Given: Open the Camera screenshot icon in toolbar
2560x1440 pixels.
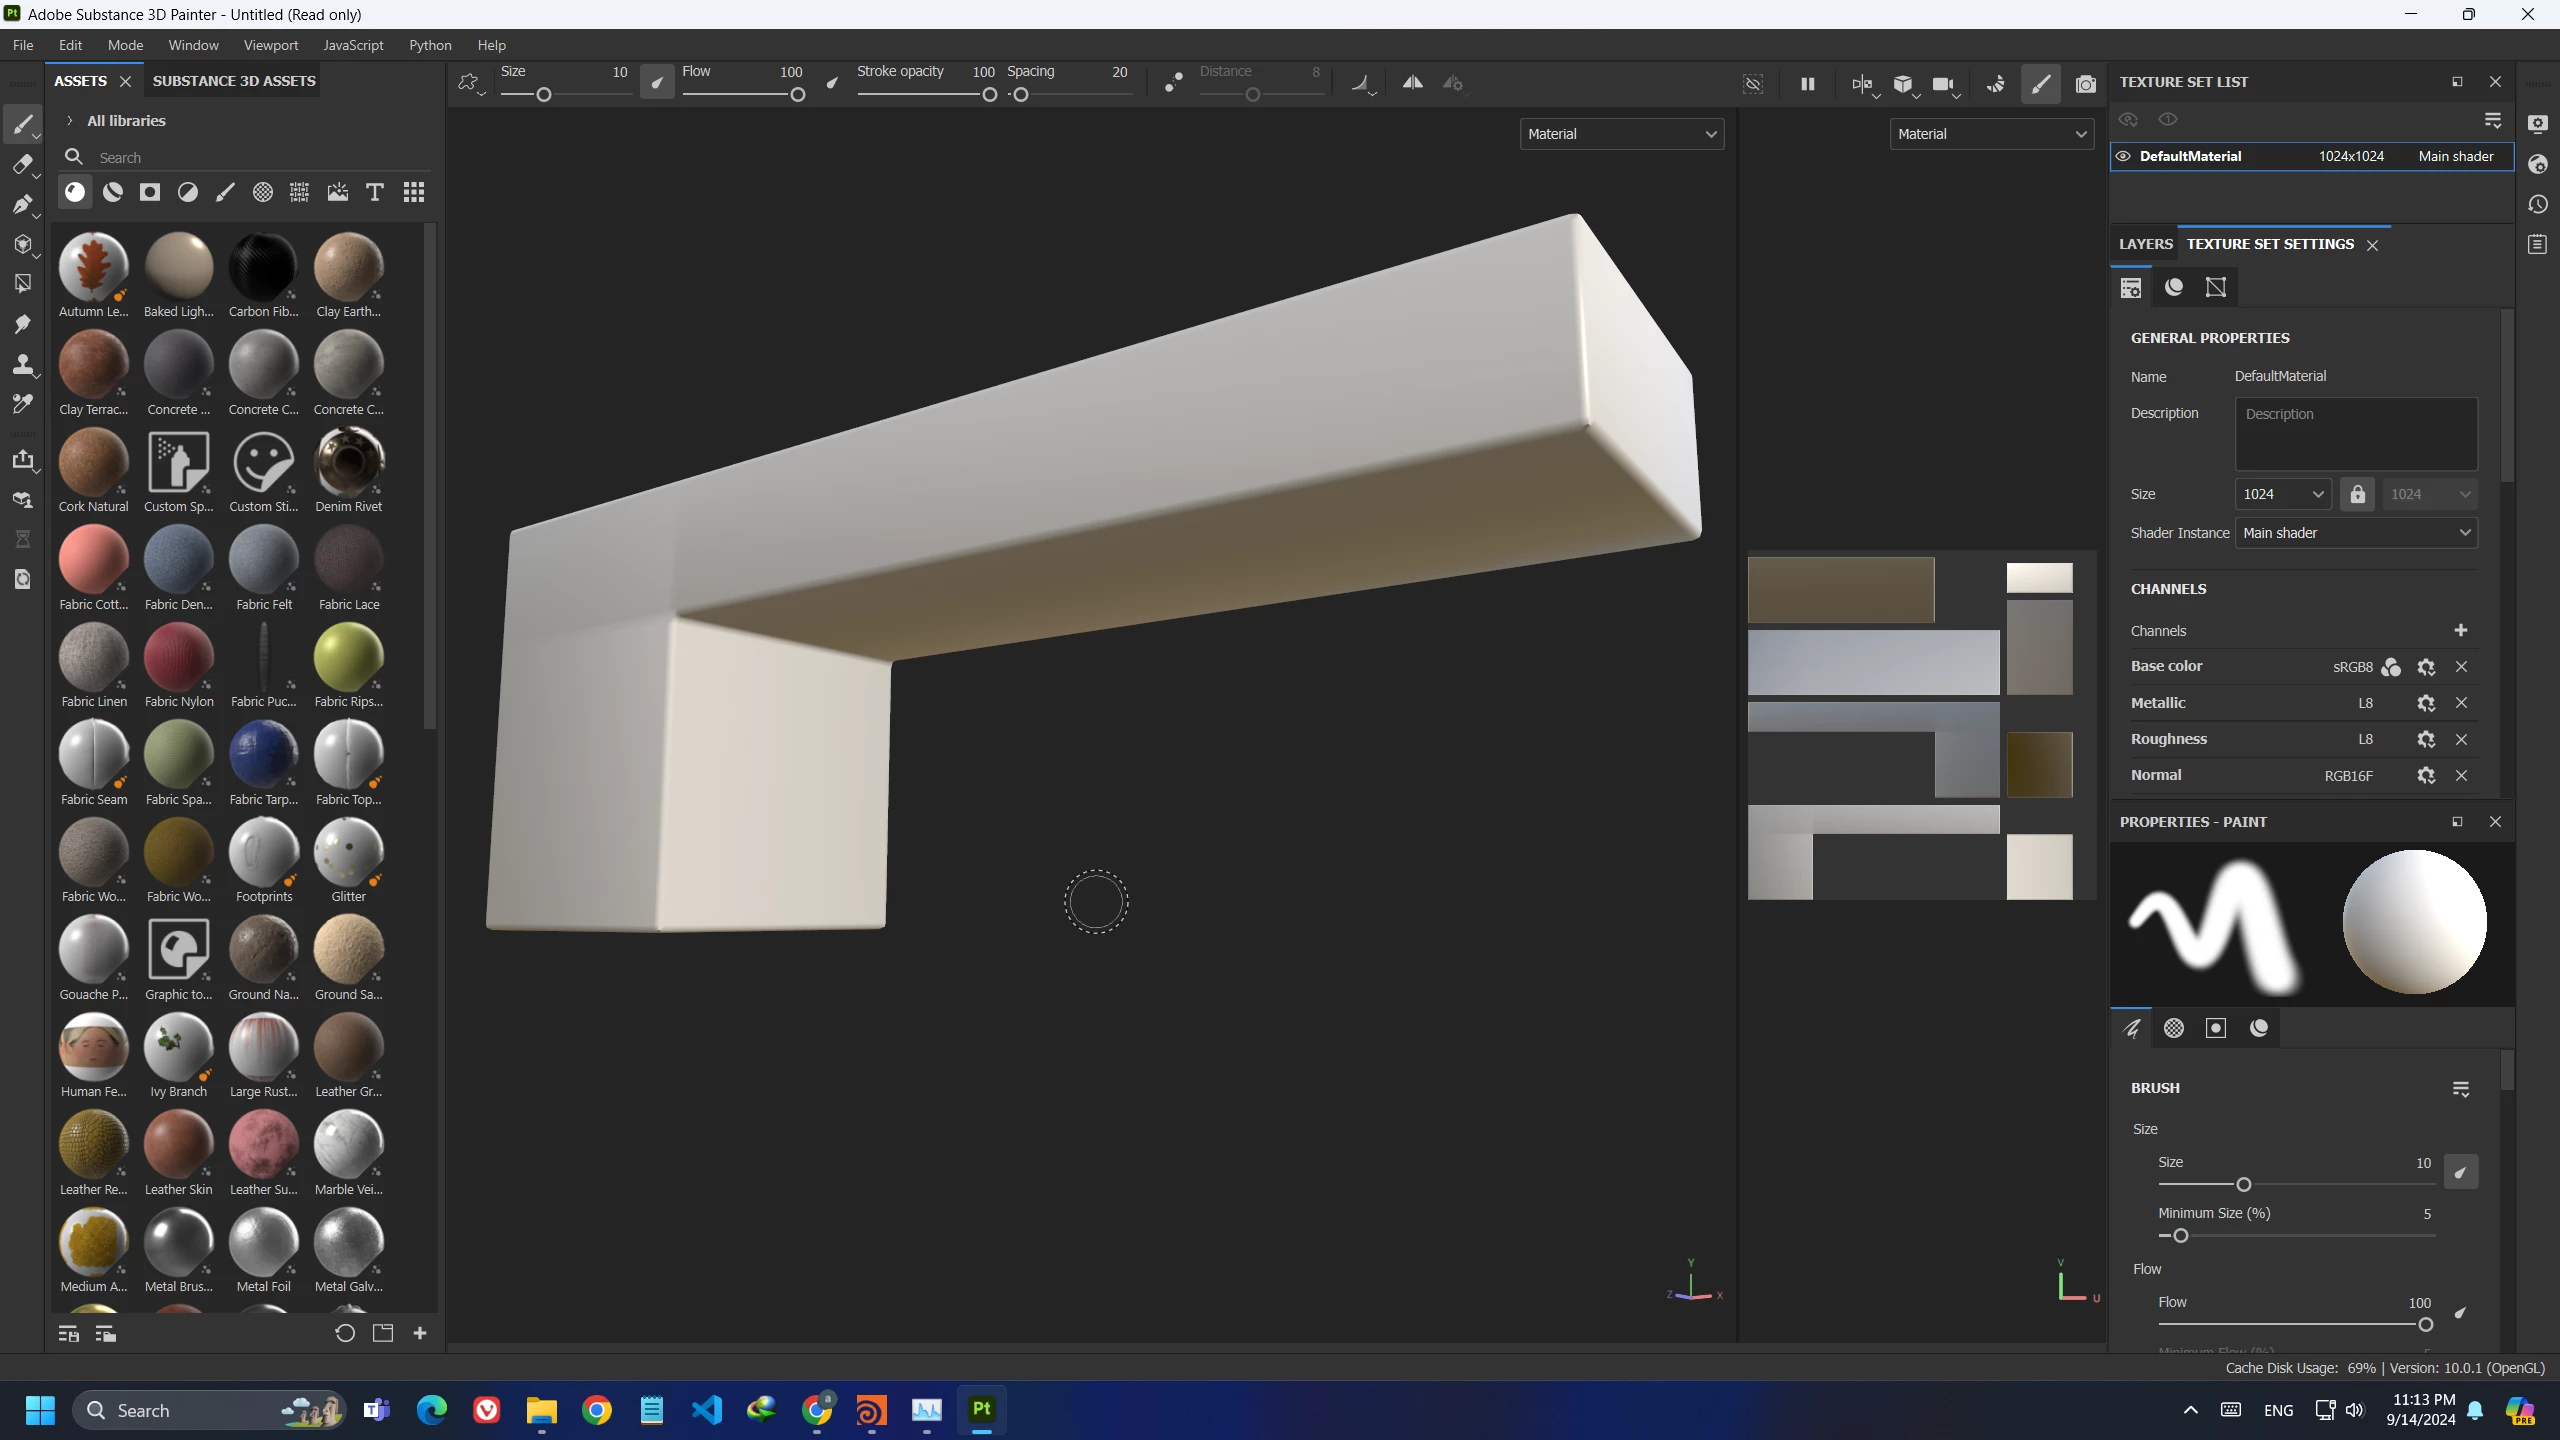Looking at the screenshot, I should (x=2085, y=84).
